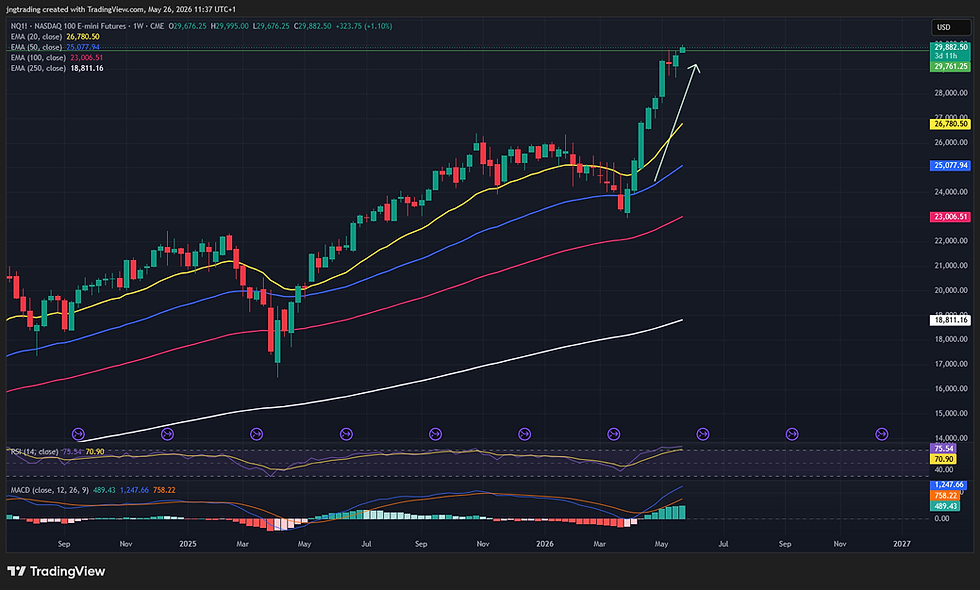Click the purple 75.54 RSI value label
The width and height of the screenshot is (980, 590).
(x=944, y=449)
